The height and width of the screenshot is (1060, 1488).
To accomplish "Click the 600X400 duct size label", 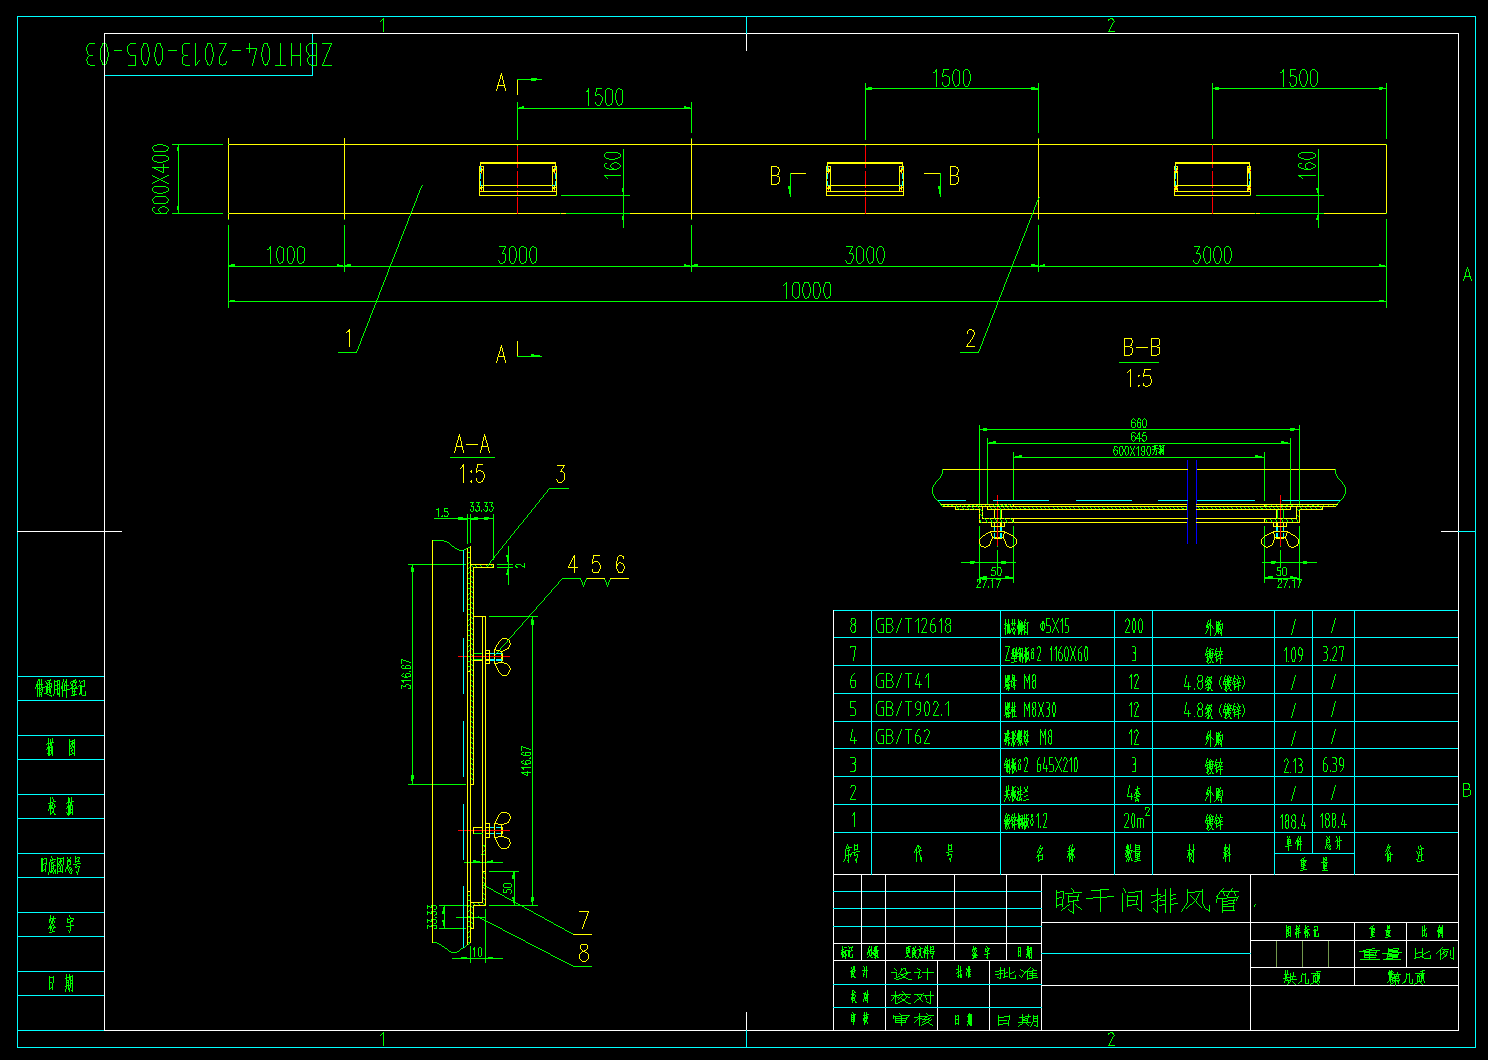I will click(160, 178).
